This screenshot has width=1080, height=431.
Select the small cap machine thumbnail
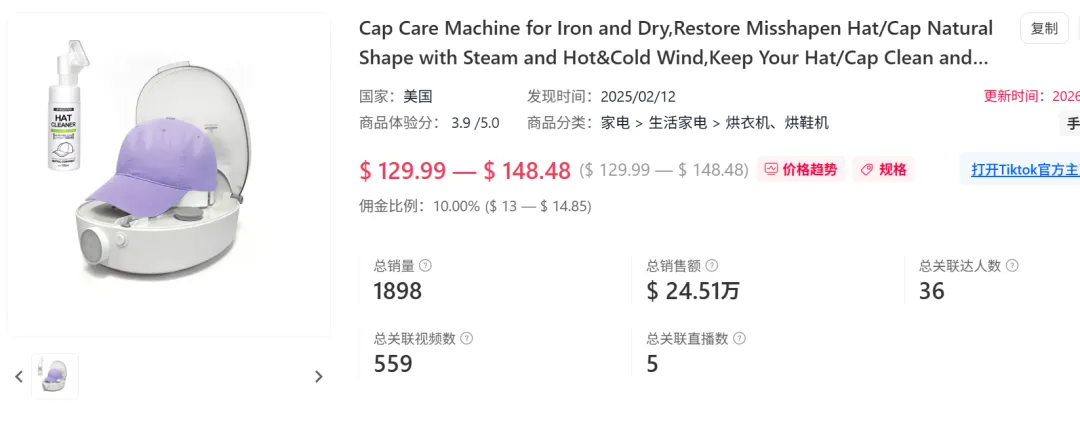click(x=55, y=376)
